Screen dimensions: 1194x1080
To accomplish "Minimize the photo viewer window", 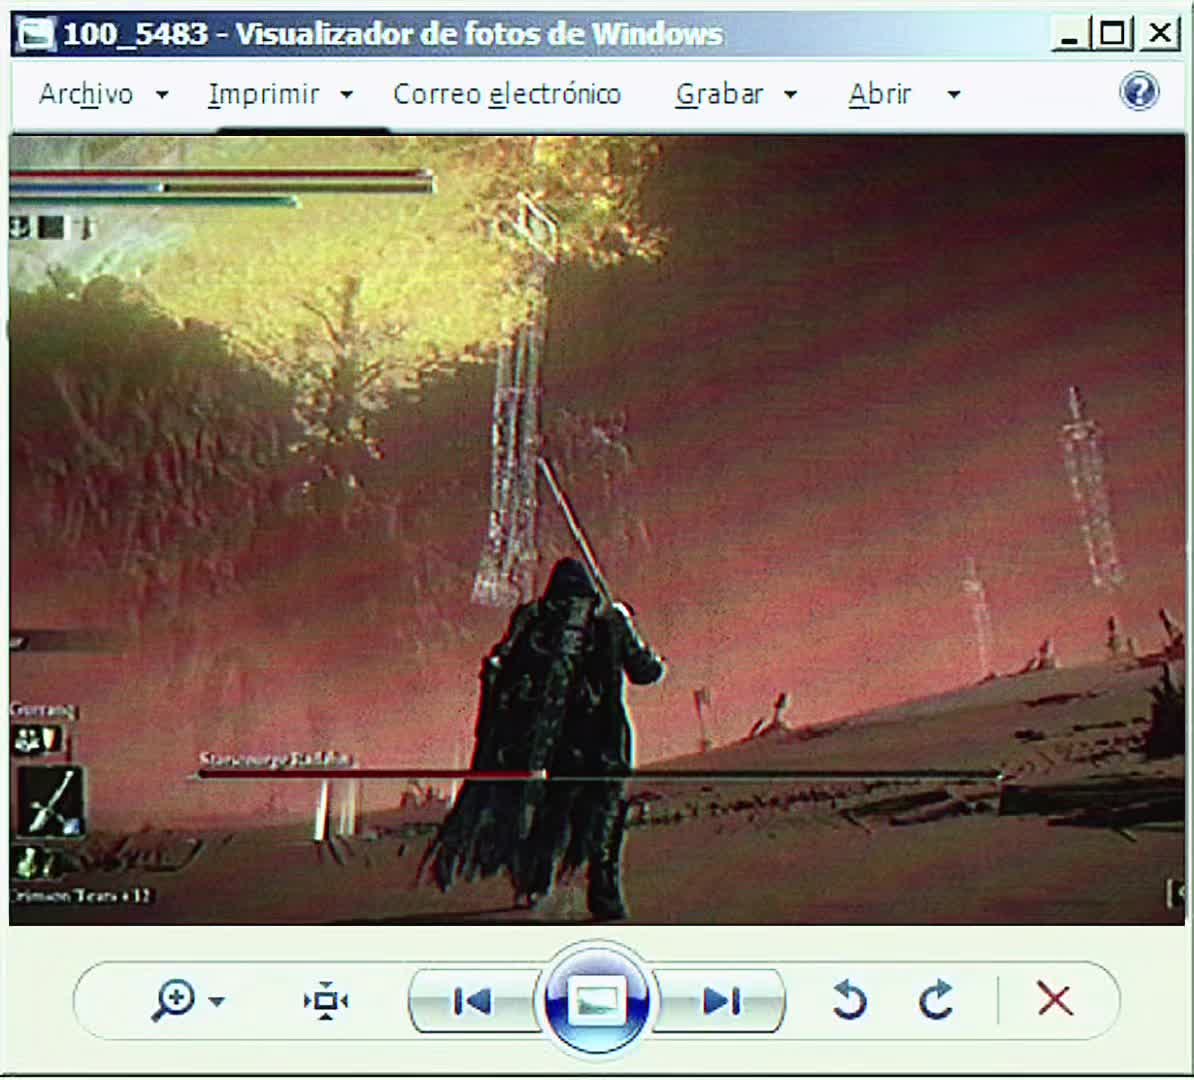I will pyautogui.click(x=1069, y=34).
